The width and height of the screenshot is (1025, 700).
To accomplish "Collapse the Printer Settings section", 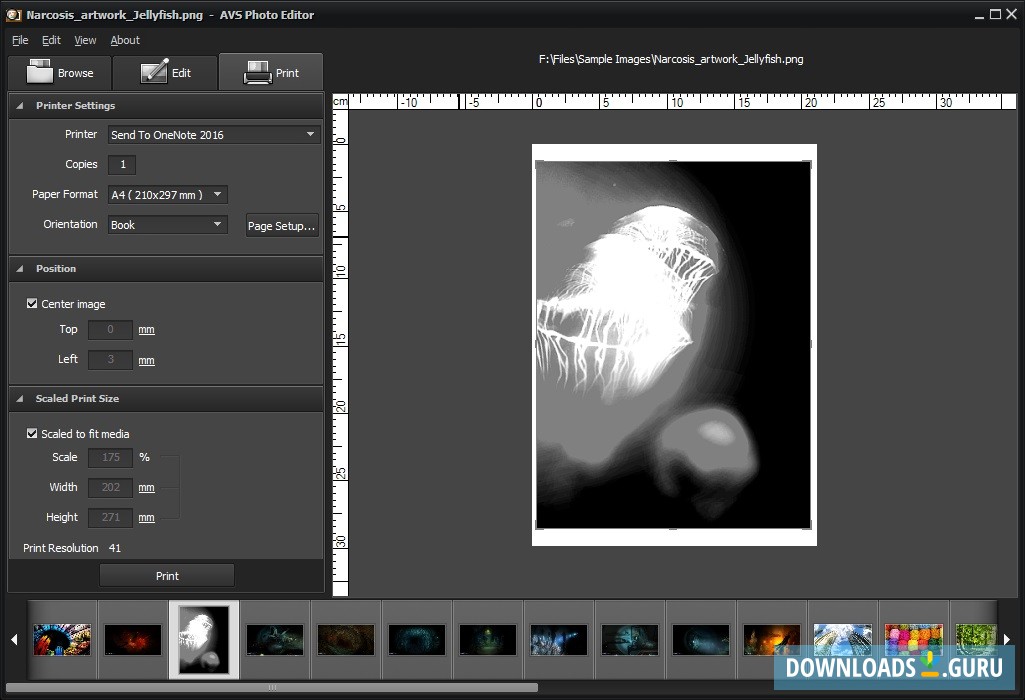I will [19, 105].
